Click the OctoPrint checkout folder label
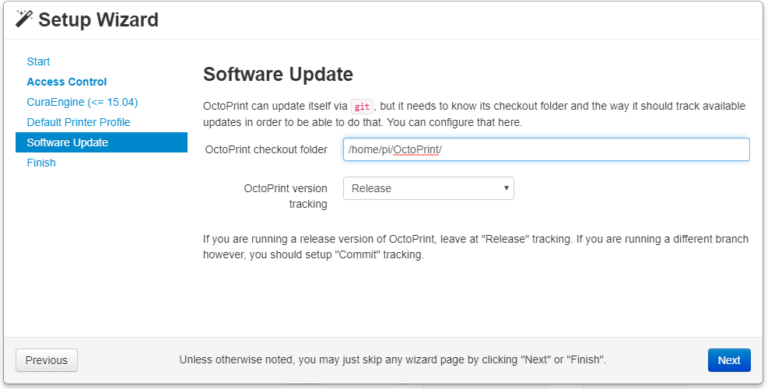The image size is (768, 389). click(266, 149)
